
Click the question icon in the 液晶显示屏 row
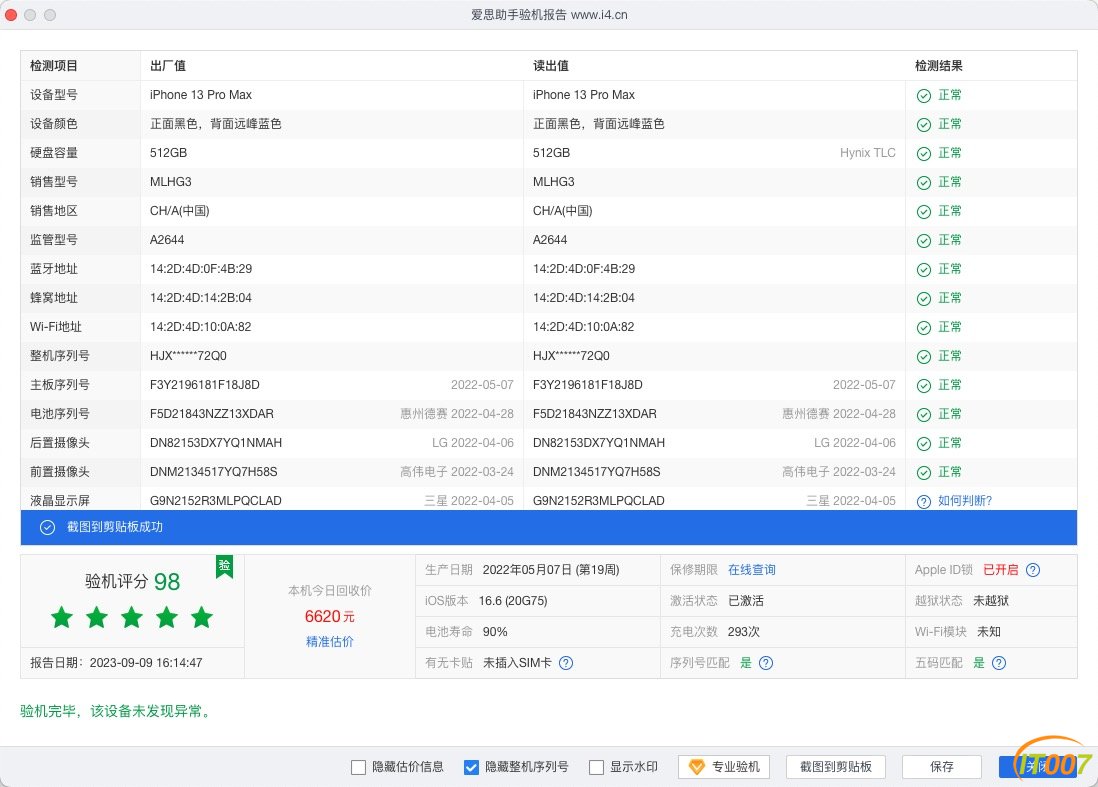click(x=924, y=501)
